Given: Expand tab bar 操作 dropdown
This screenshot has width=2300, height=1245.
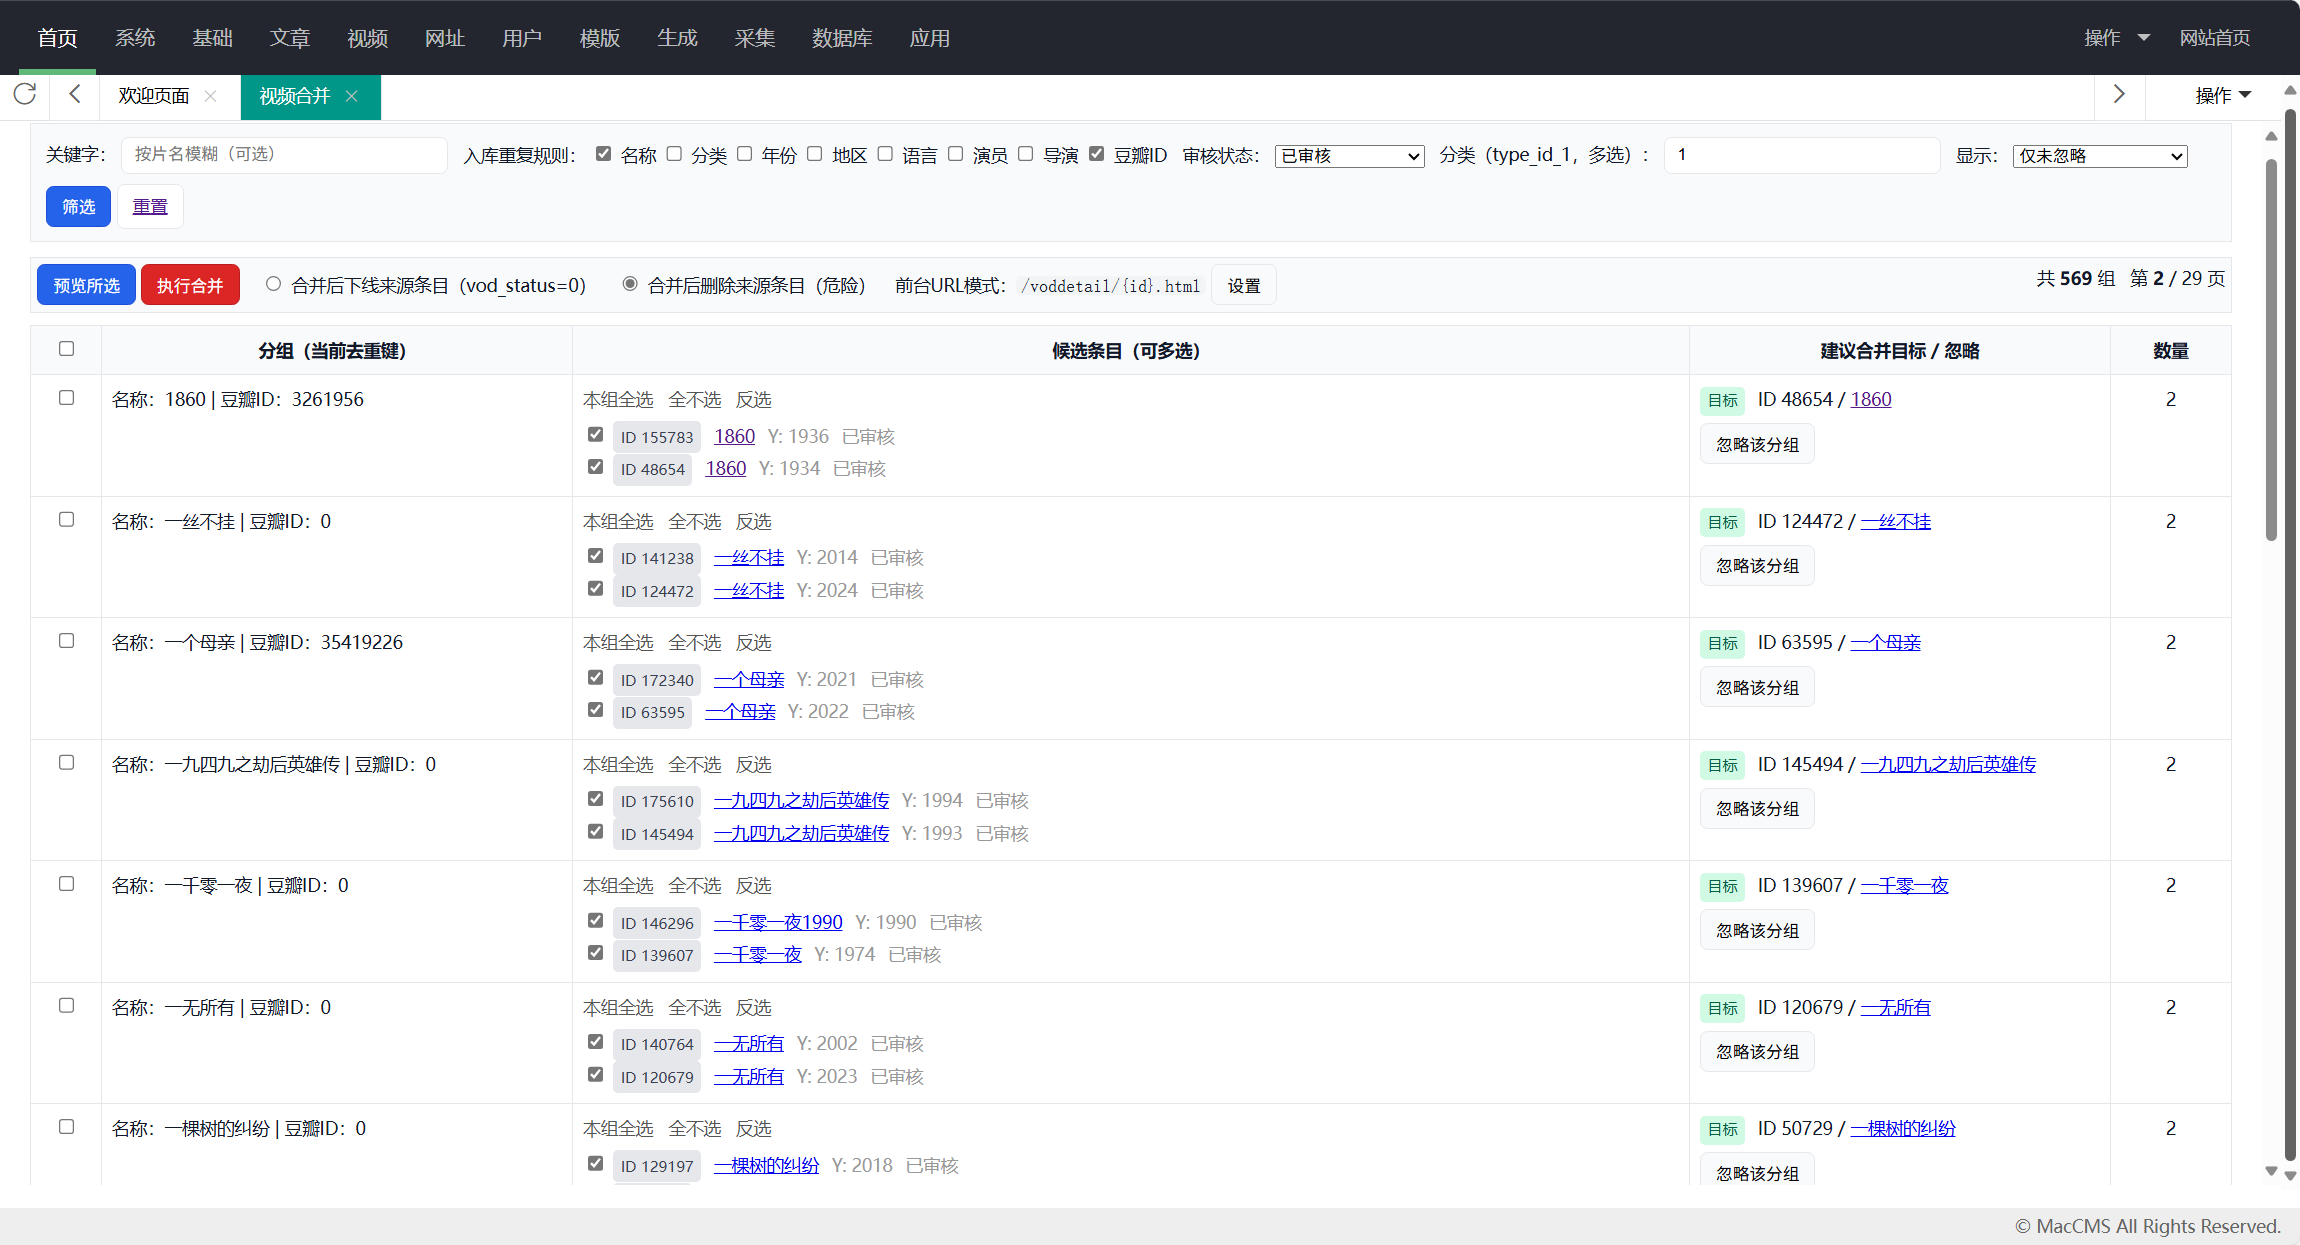Looking at the screenshot, I should [2222, 95].
